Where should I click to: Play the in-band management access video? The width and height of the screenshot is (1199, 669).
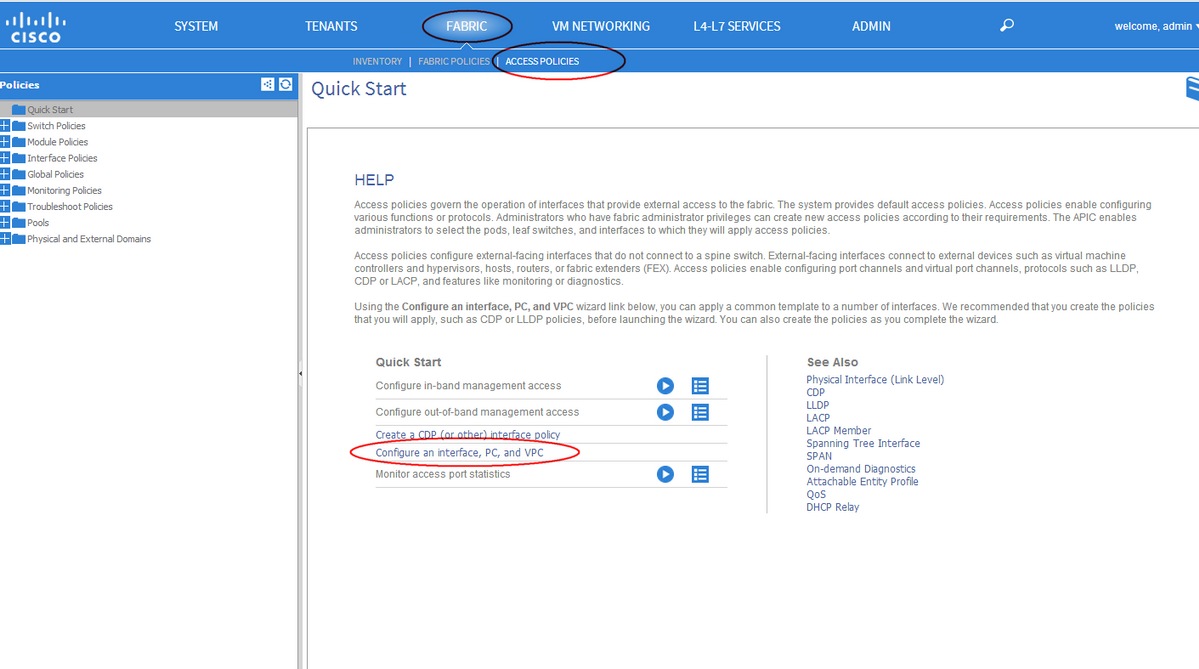tap(664, 385)
